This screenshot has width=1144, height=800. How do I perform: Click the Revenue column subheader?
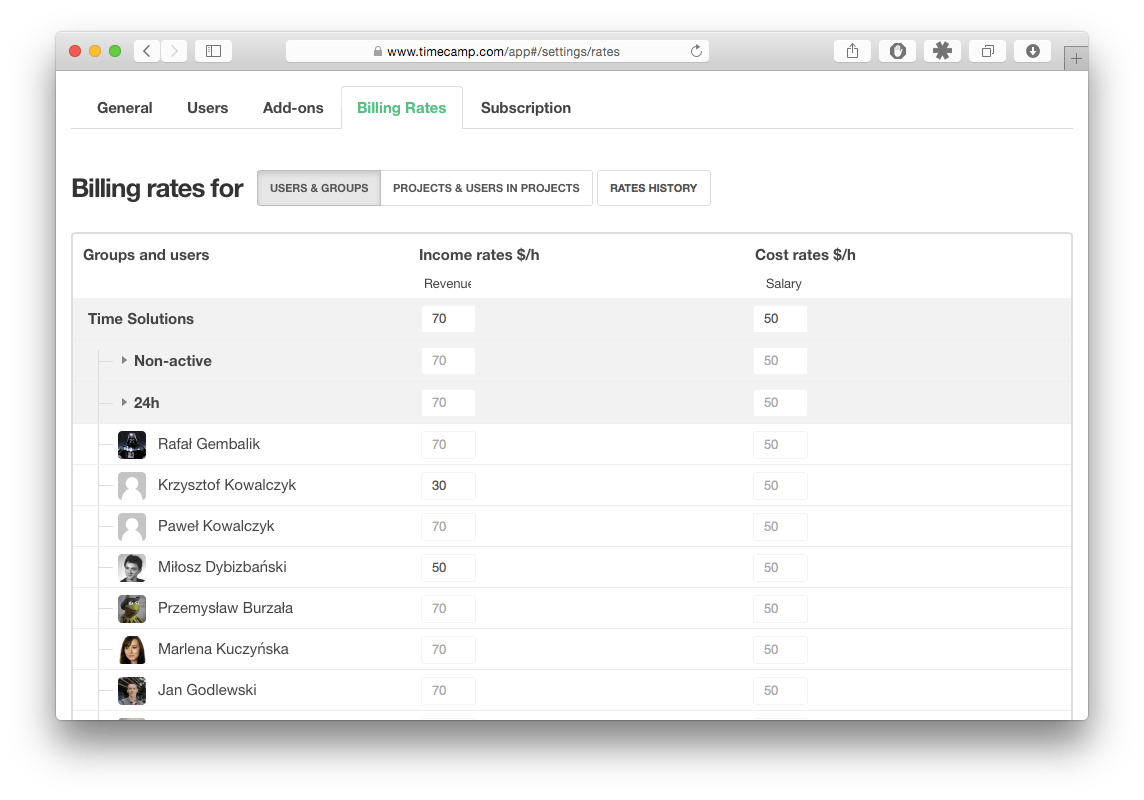point(447,284)
